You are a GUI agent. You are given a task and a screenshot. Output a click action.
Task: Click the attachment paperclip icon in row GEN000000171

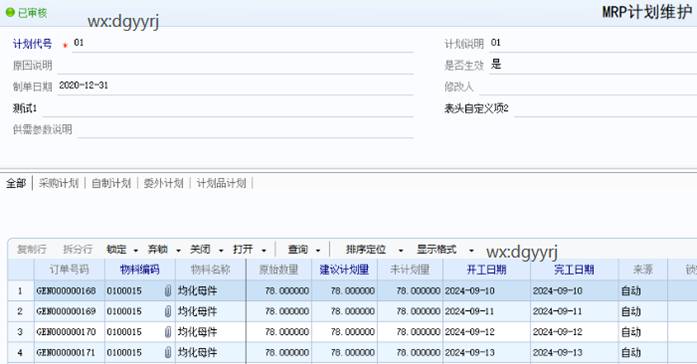168,352
